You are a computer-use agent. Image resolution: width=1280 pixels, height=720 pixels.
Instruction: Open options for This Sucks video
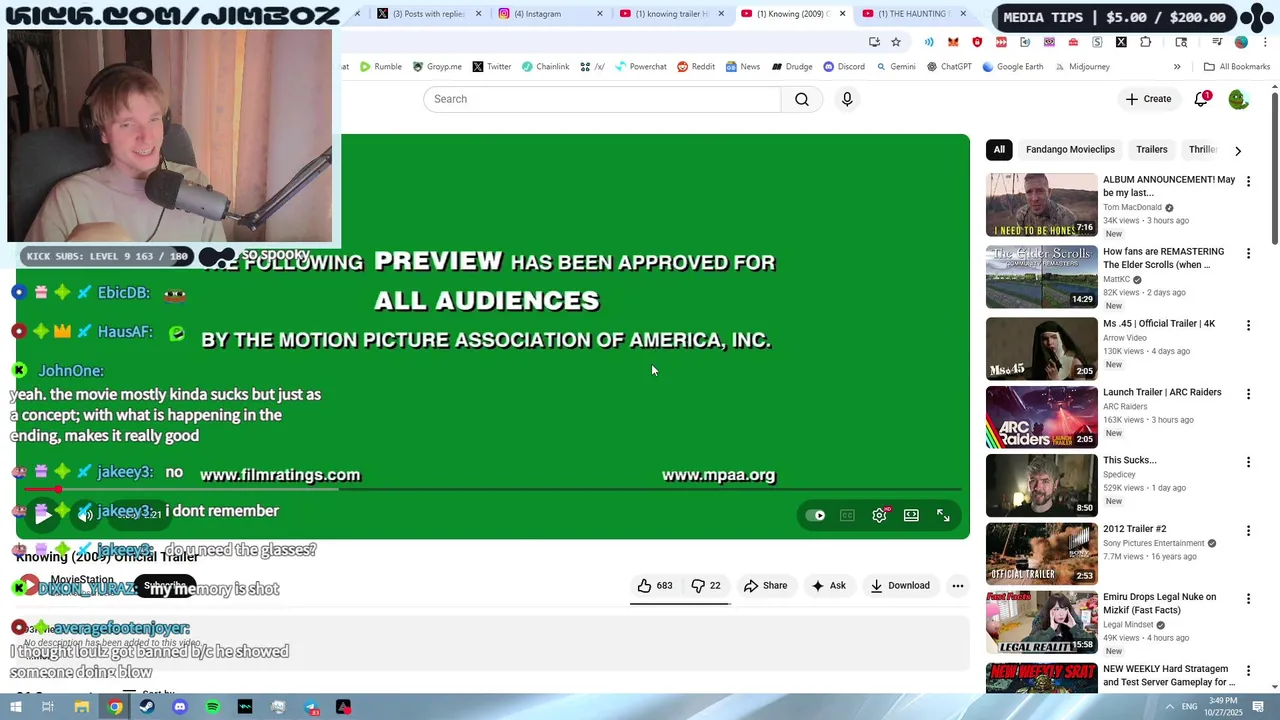pos(1248,462)
